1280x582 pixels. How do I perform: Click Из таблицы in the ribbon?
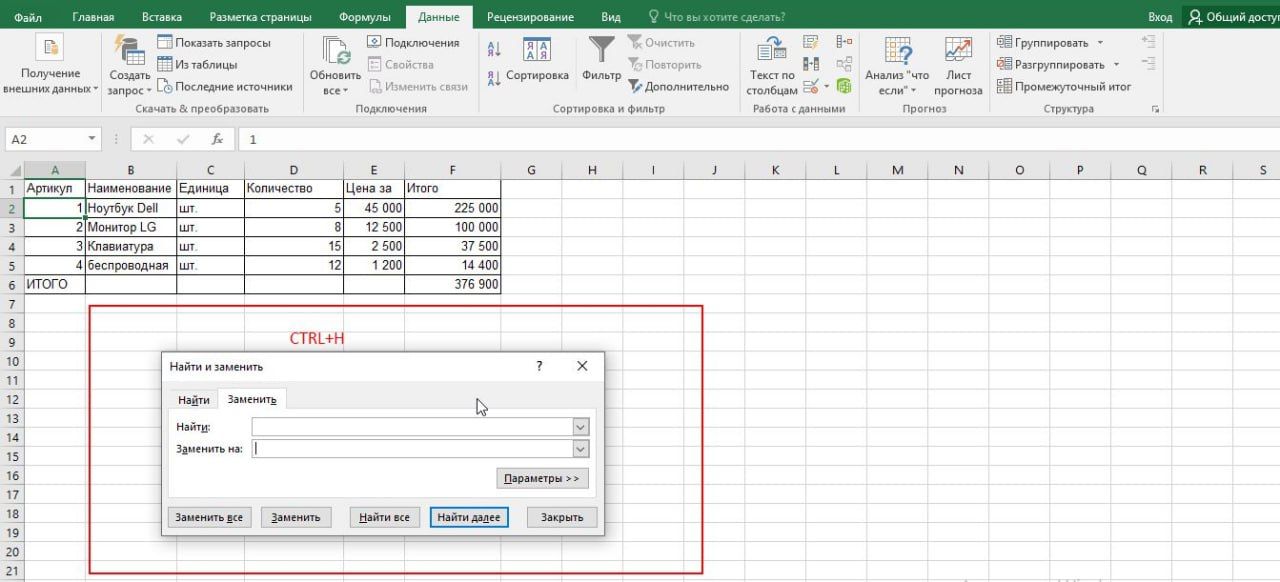coord(197,65)
